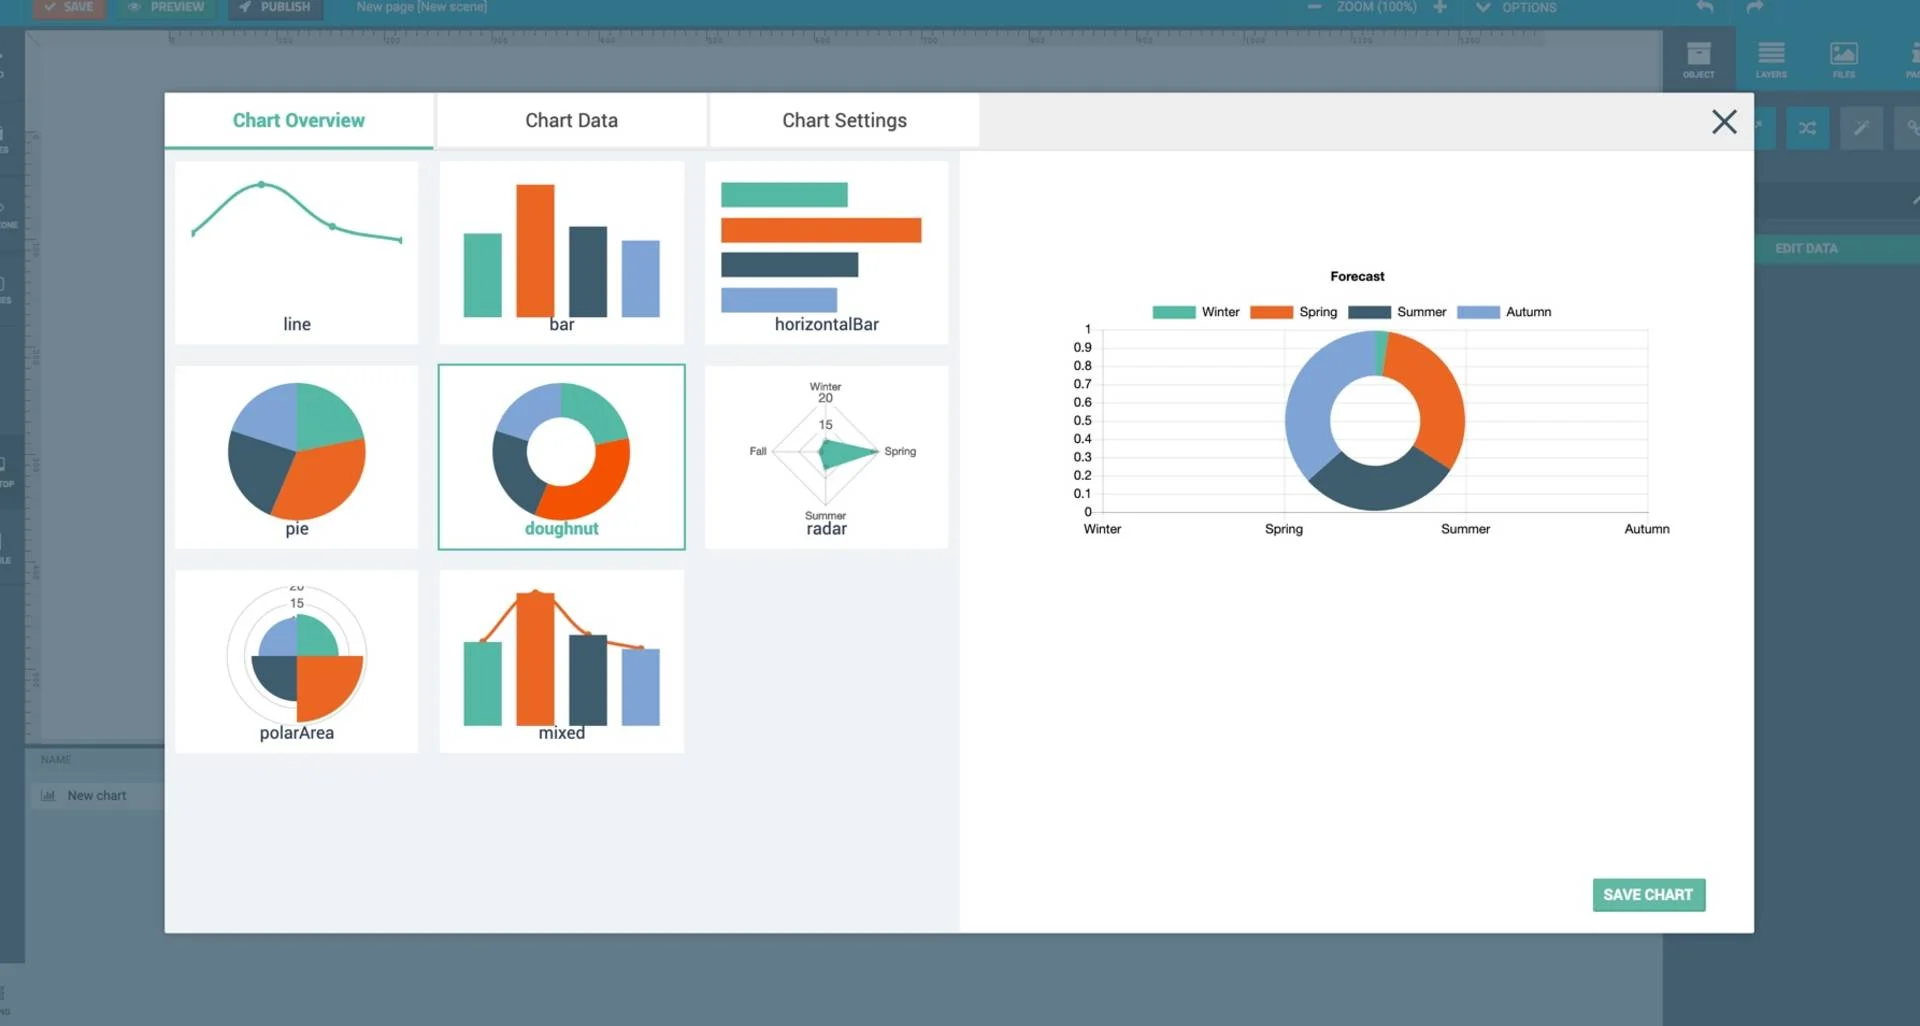The image size is (1920, 1026).
Task: Click the redo arrow icon
Action: coord(1755,7)
